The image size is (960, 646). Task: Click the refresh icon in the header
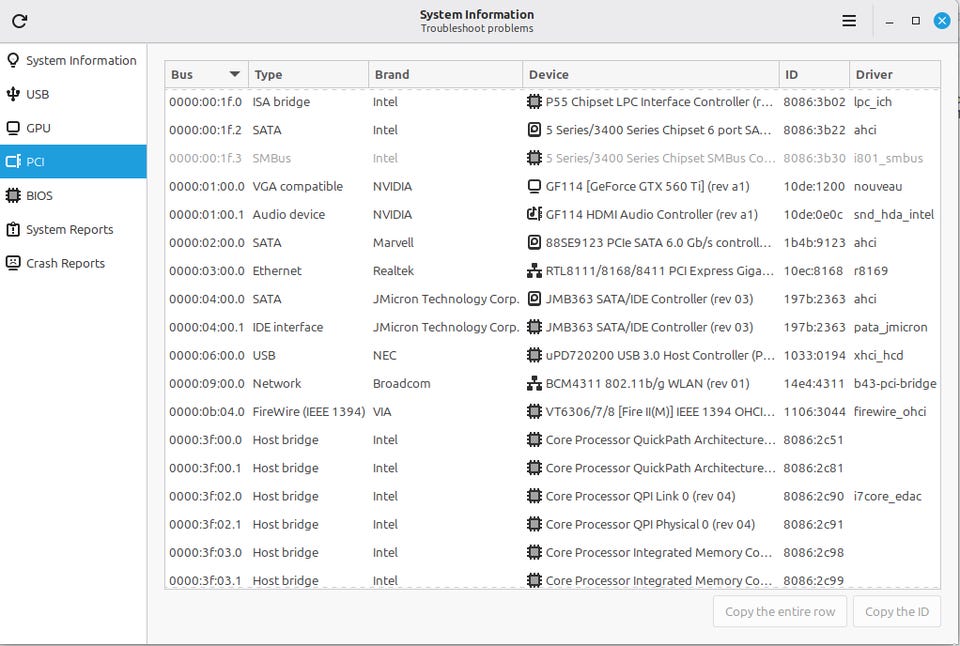click(x=20, y=21)
